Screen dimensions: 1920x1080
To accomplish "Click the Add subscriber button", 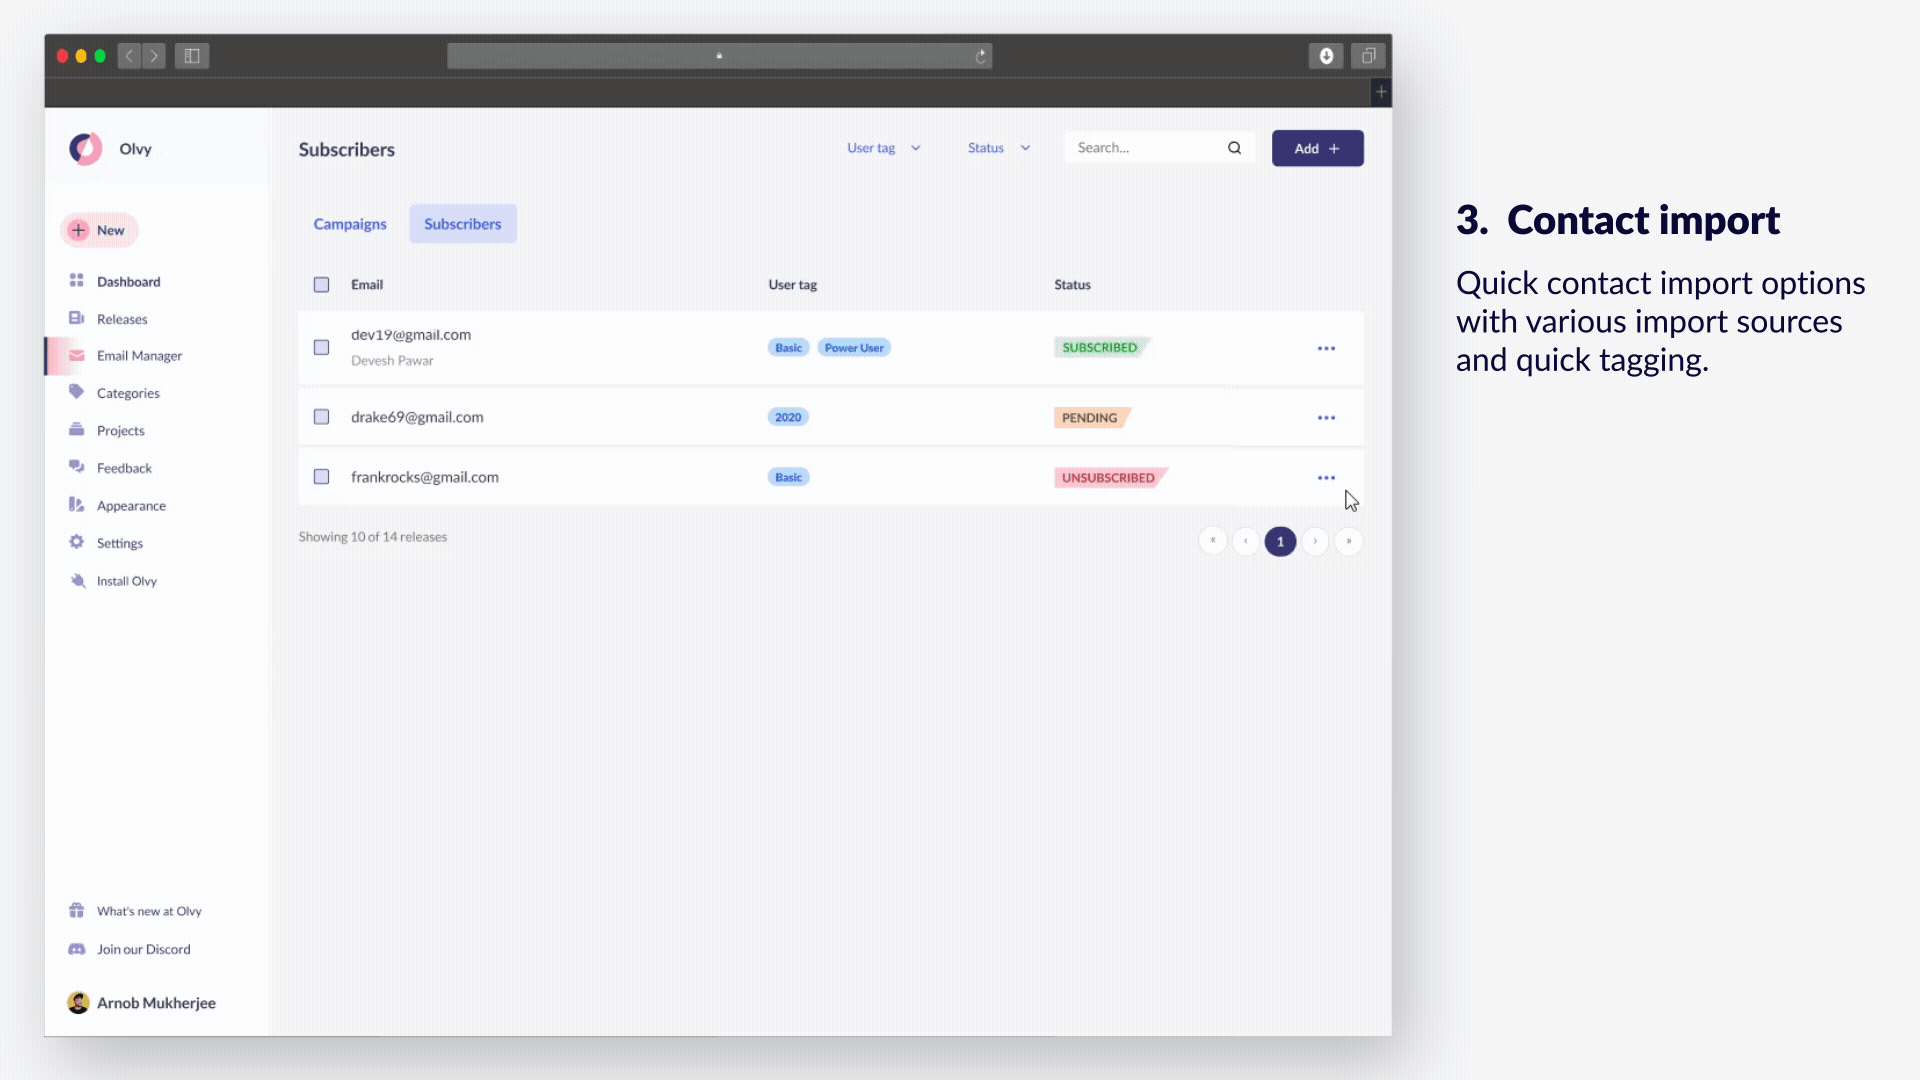I will [x=1317, y=148].
